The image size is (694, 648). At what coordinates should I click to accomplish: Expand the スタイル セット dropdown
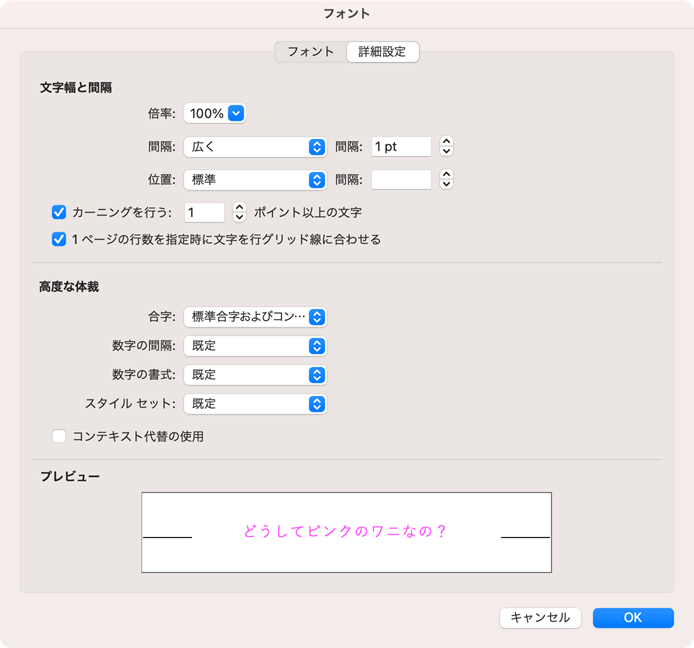click(255, 404)
